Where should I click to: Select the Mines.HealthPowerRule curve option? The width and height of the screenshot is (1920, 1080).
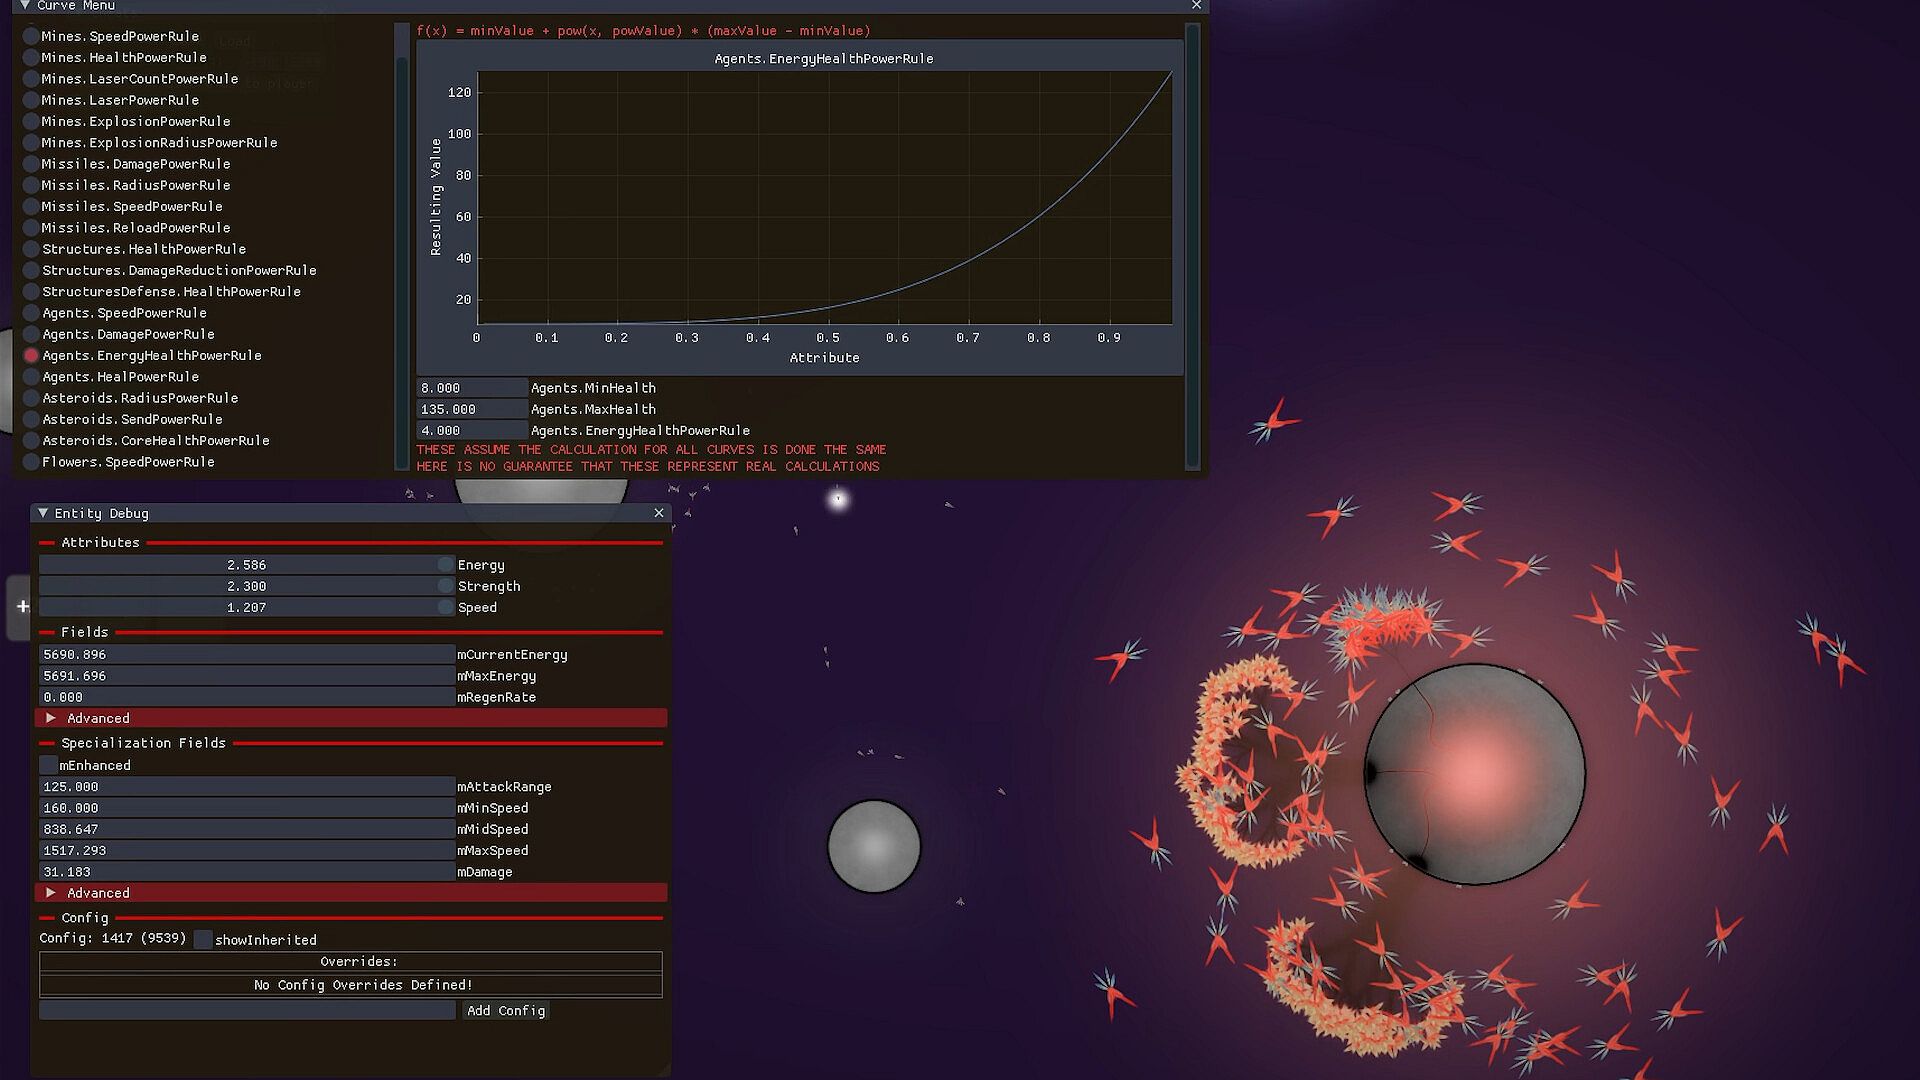(x=31, y=57)
